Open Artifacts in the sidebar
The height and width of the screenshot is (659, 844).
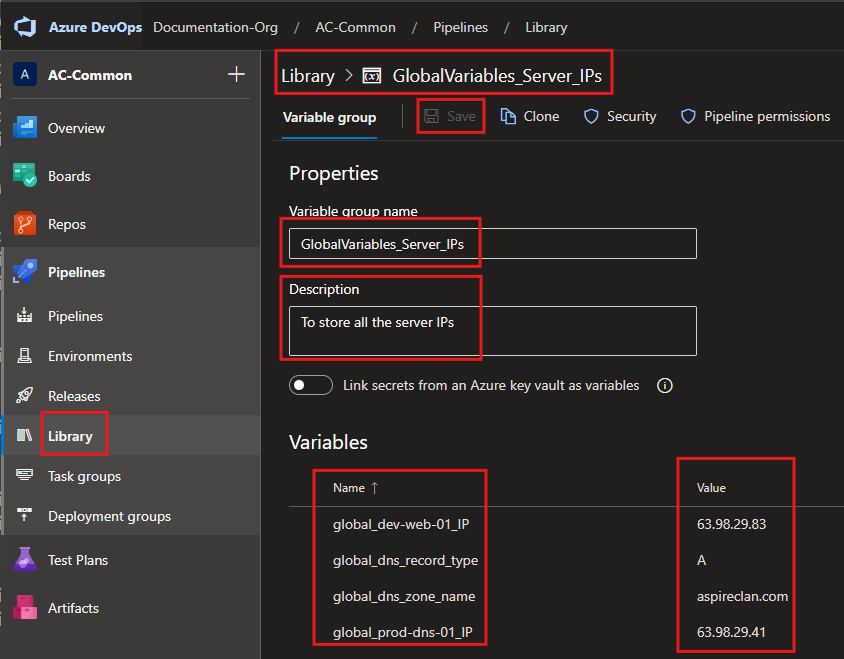tap(73, 608)
